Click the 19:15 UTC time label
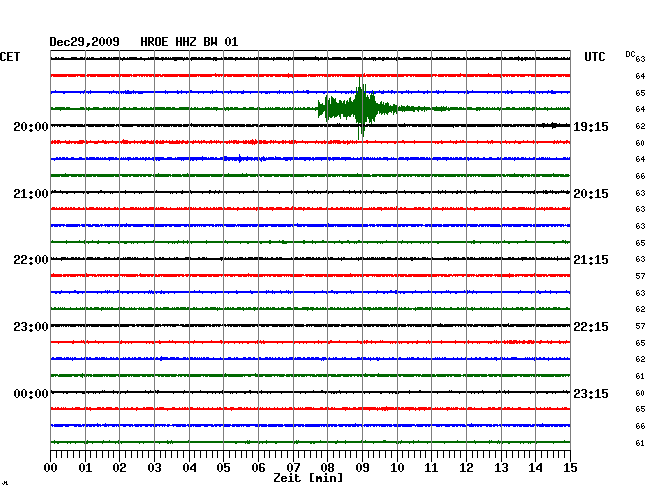 pyautogui.click(x=591, y=126)
